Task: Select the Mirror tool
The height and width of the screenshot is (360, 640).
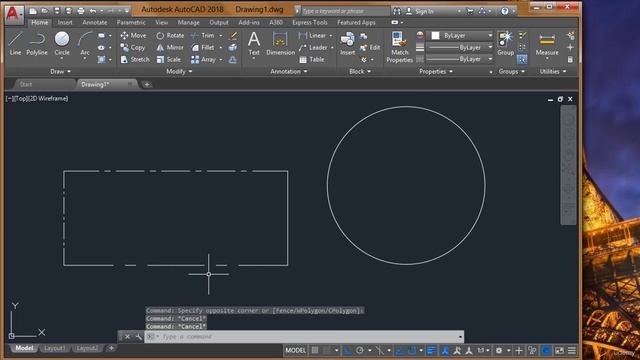Action: (170, 47)
